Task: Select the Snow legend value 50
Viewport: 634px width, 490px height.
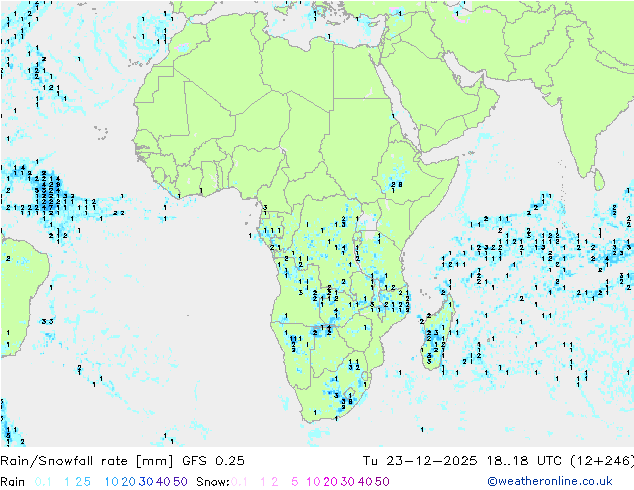Action: 382,482
